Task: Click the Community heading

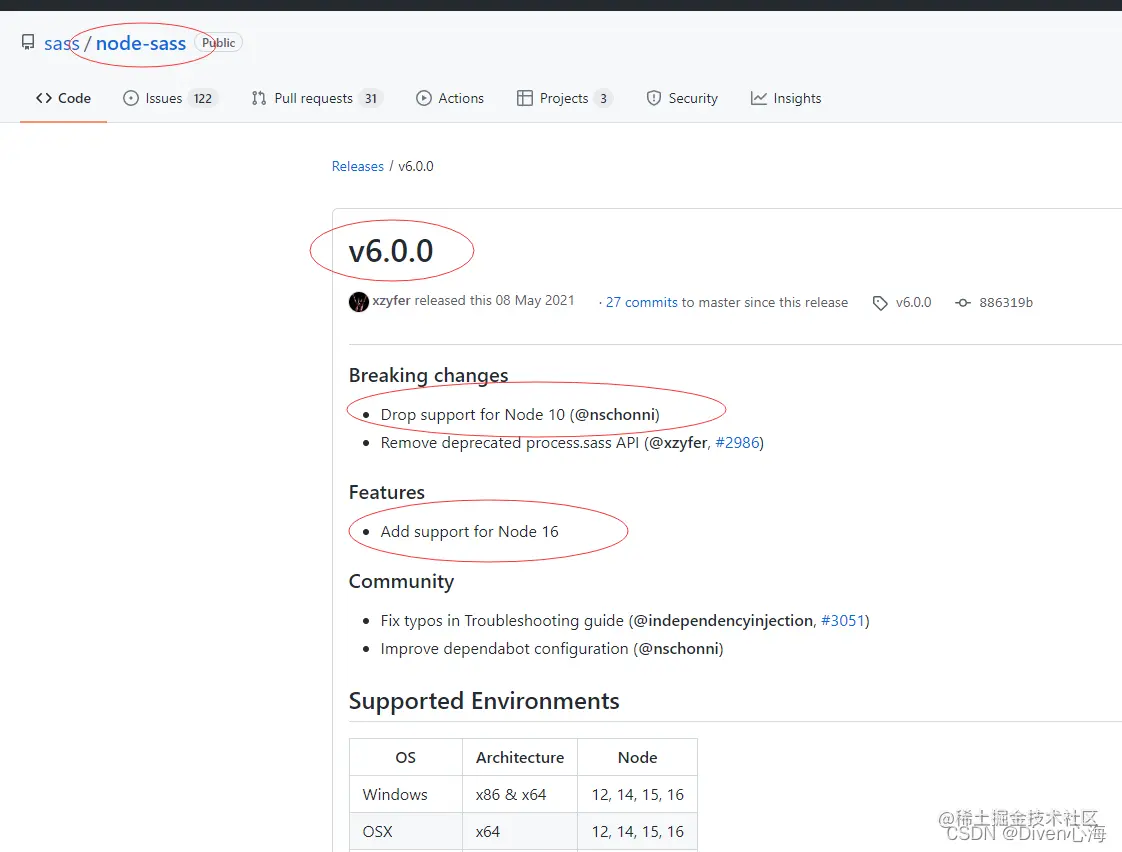Action: pos(401,582)
